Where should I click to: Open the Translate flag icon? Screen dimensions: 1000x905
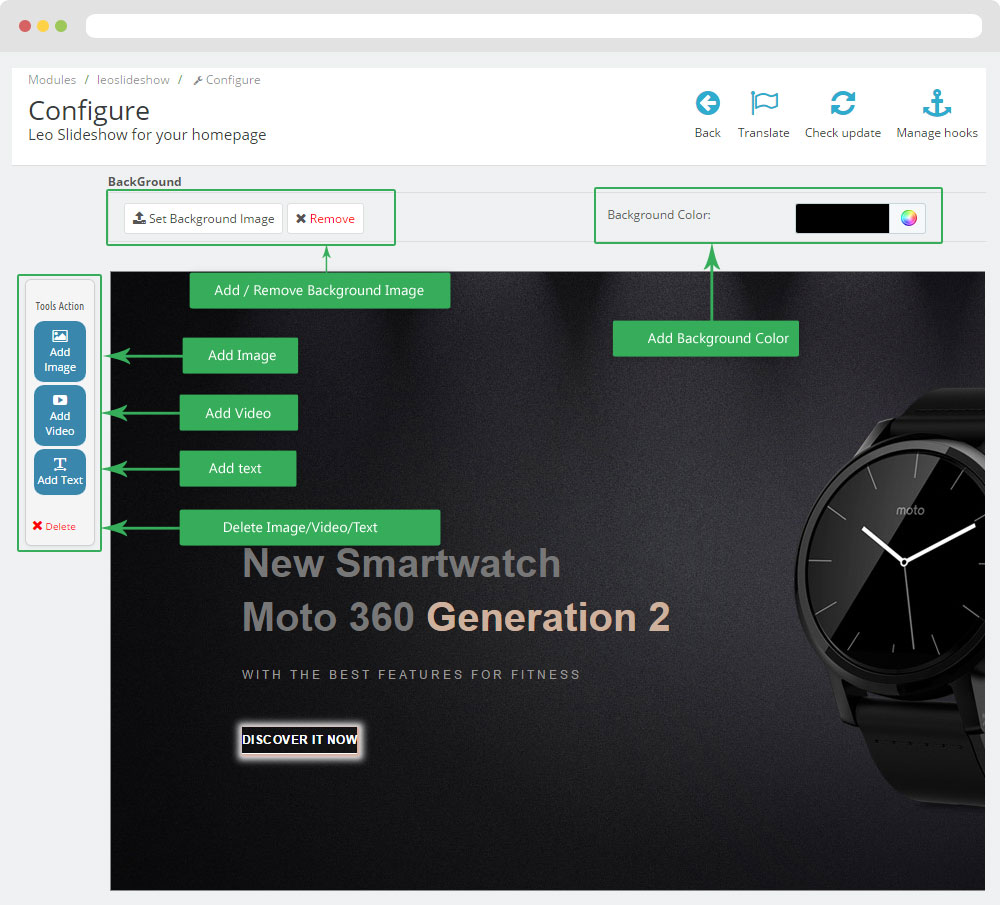764,104
